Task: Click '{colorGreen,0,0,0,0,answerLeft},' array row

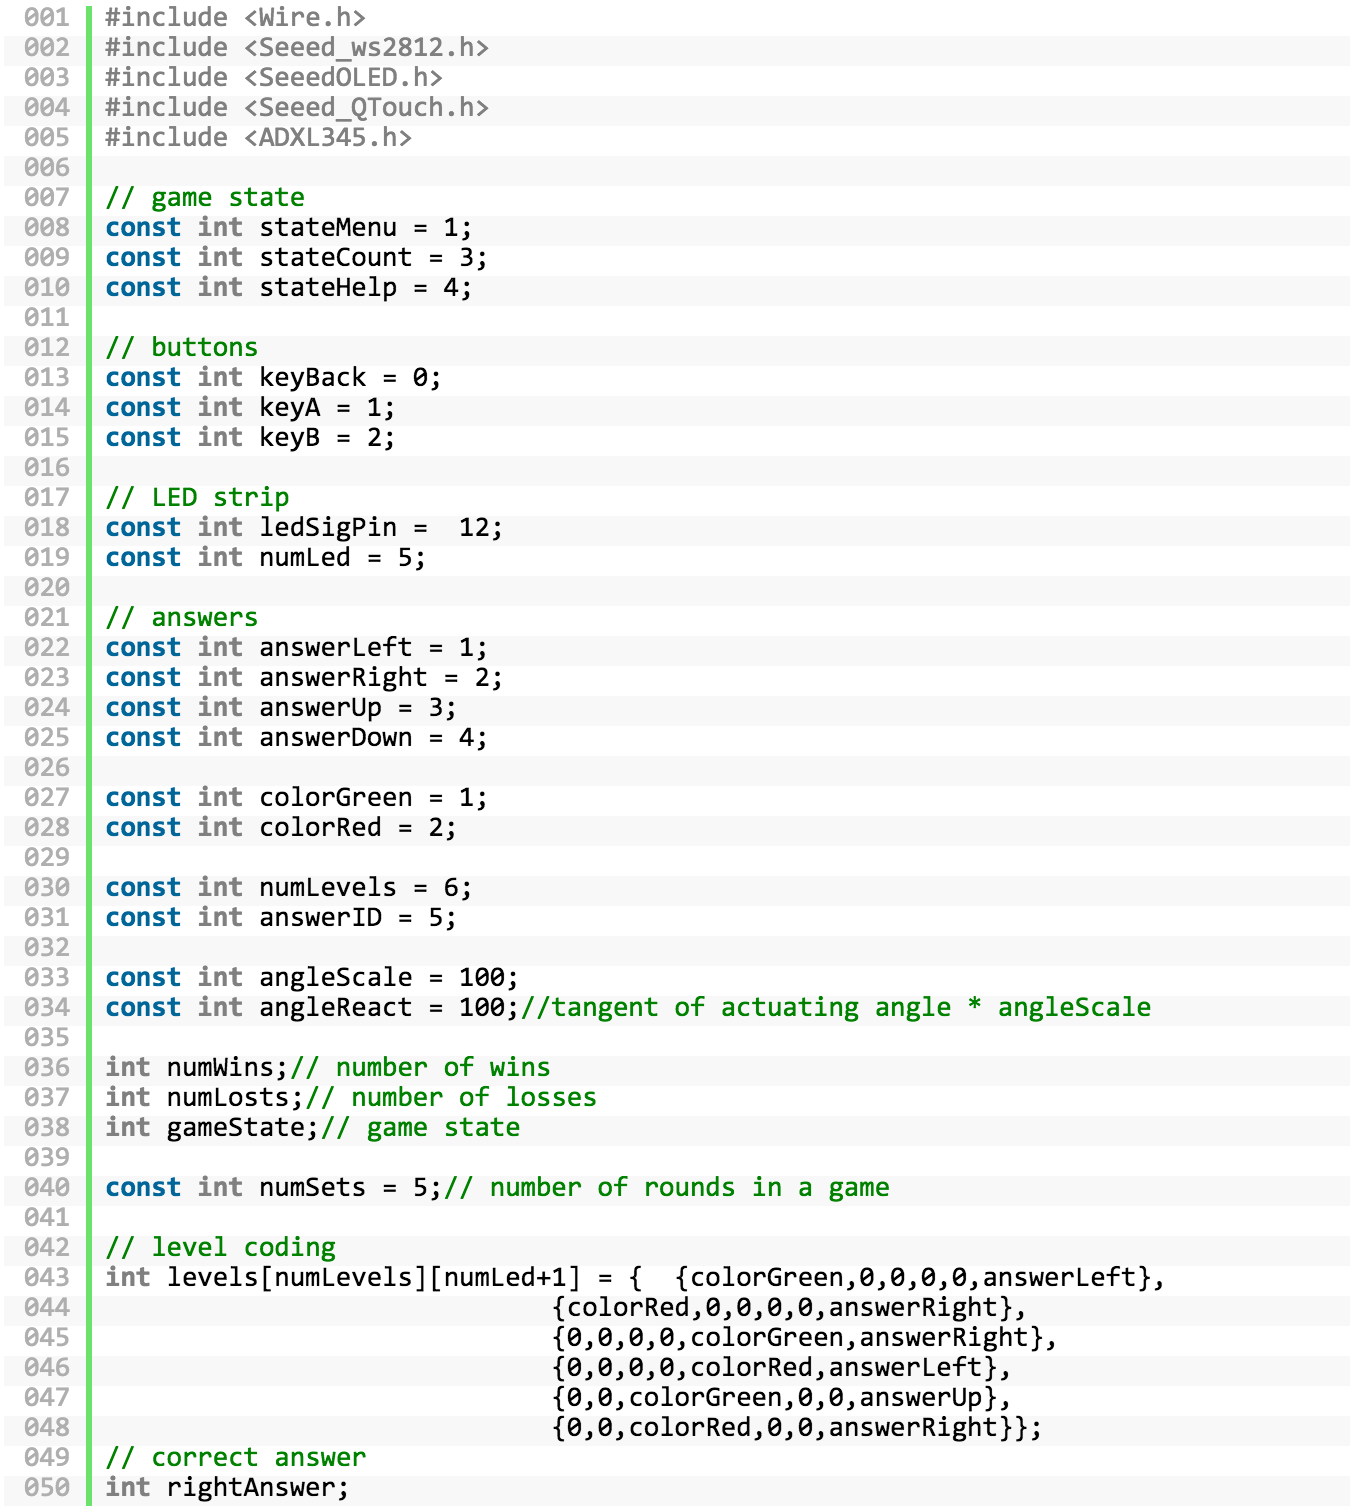Action: tap(921, 1277)
